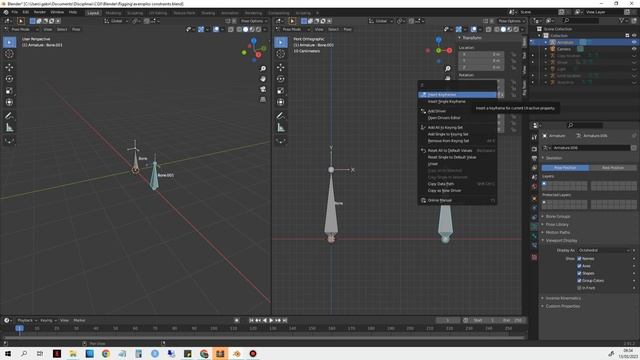Image resolution: width=640 pixels, height=360 pixels.
Task: Click the pan hand gizmo in left viewport
Action: (x=263, y=79)
